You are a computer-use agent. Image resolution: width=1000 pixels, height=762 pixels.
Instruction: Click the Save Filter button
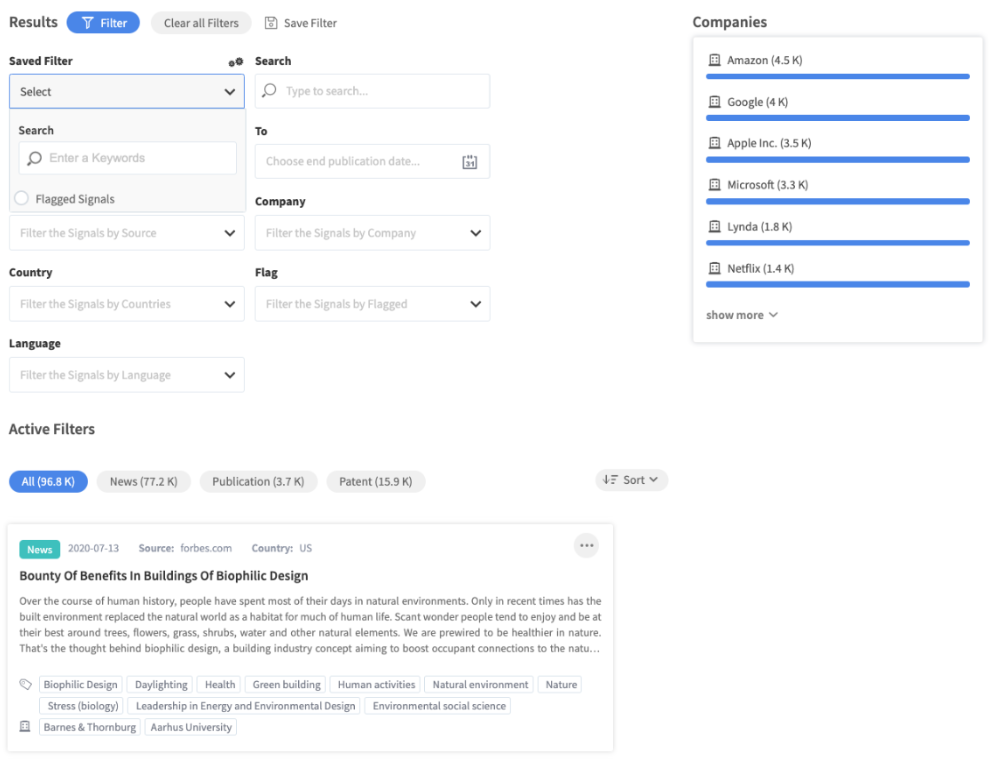click(x=301, y=23)
